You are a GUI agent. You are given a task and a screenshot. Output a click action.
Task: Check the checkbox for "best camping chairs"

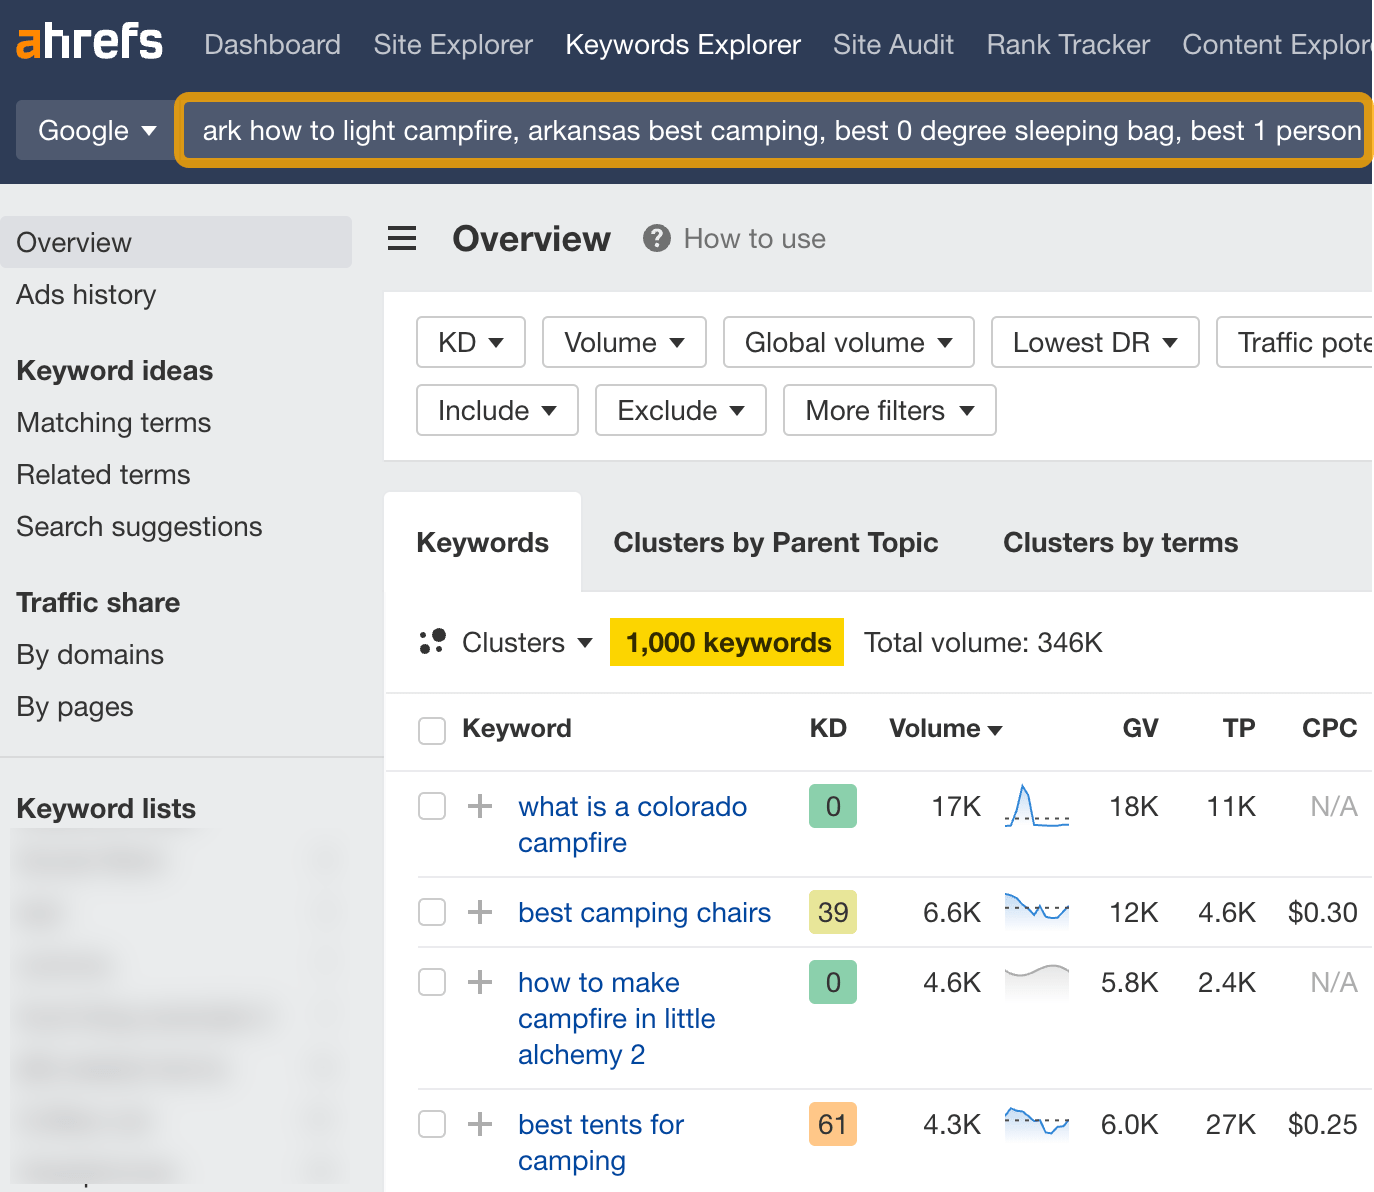click(x=431, y=912)
